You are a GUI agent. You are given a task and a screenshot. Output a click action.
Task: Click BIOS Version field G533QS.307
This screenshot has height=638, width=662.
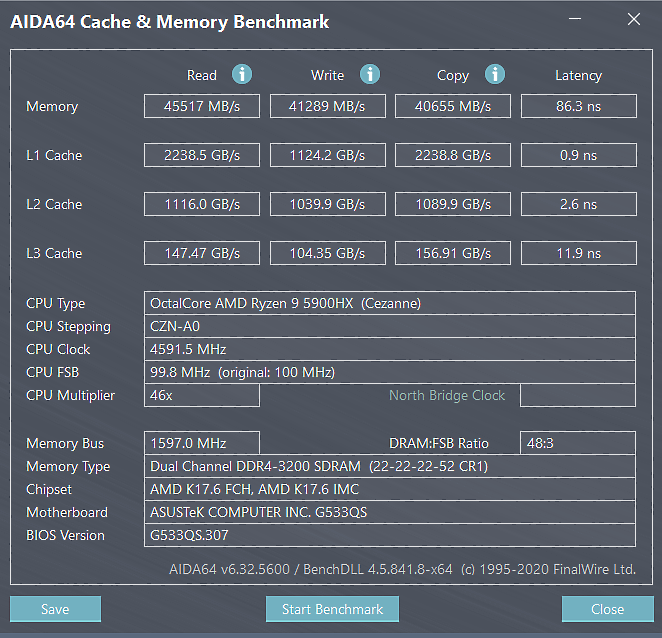390,535
